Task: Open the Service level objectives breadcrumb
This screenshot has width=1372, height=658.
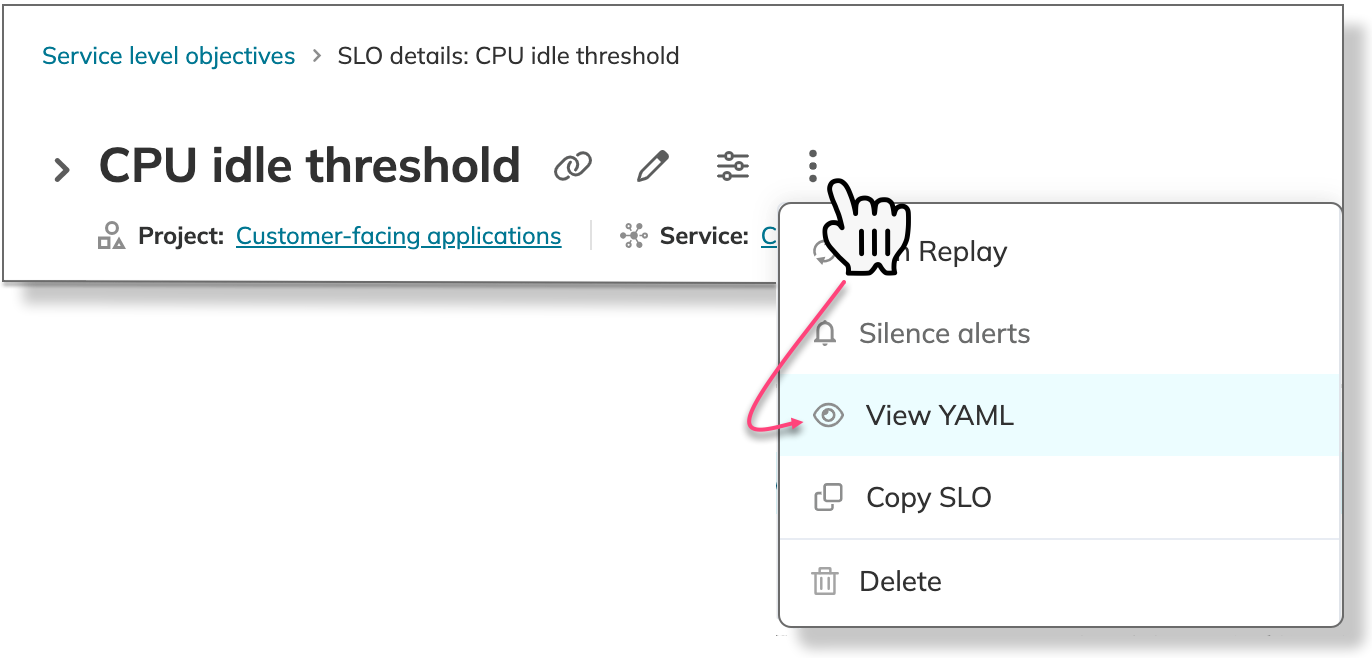Action: point(168,56)
